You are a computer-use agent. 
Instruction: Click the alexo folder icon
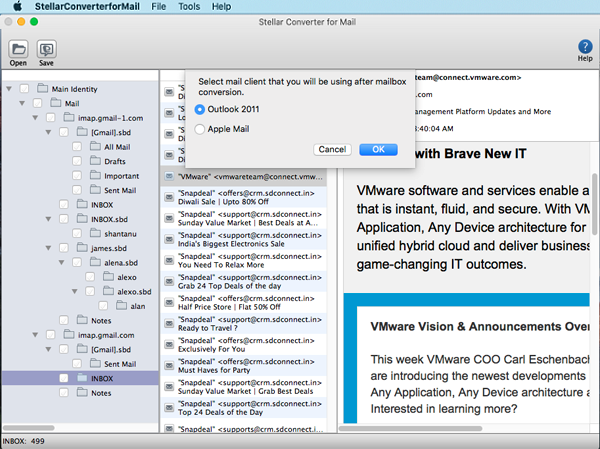tap(108, 276)
